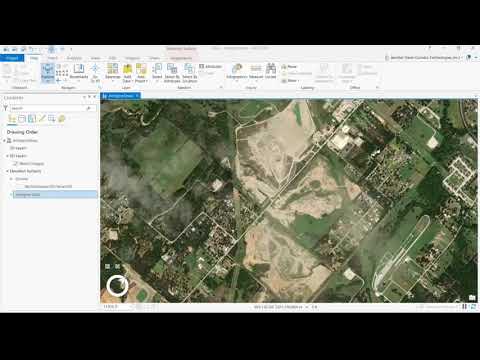Open the map scale dropdown
This screenshot has height=360, width=480.
131,307
